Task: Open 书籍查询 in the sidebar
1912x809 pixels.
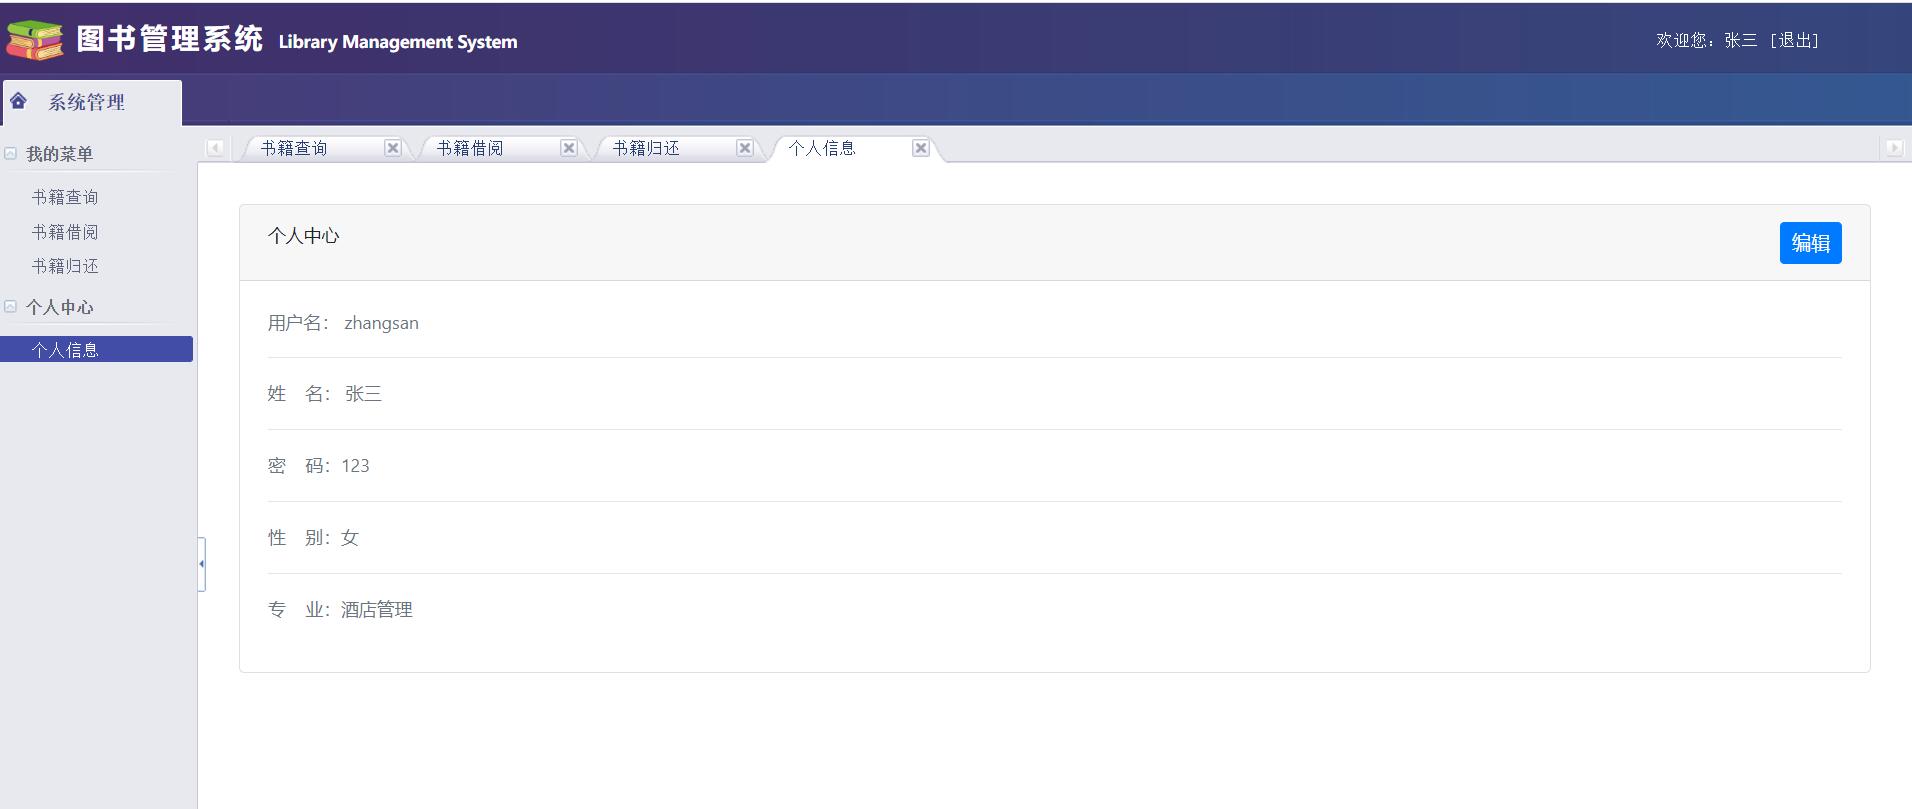Action: pos(65,197)
